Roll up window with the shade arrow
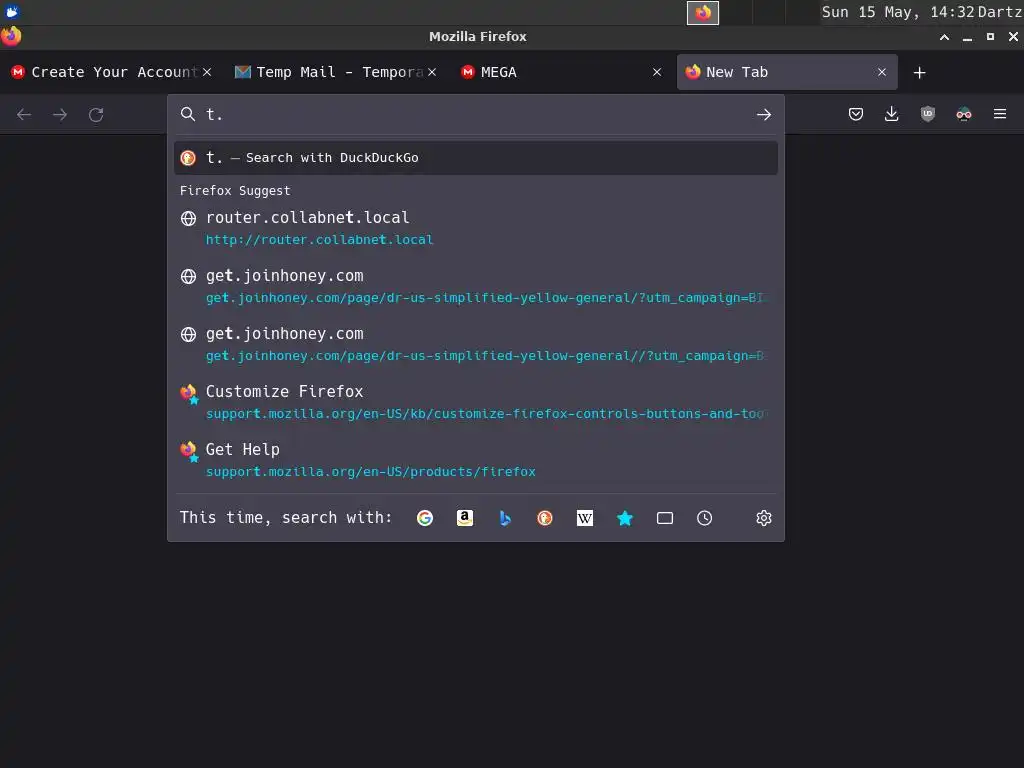1024x768 pixels. click(944, 37)
